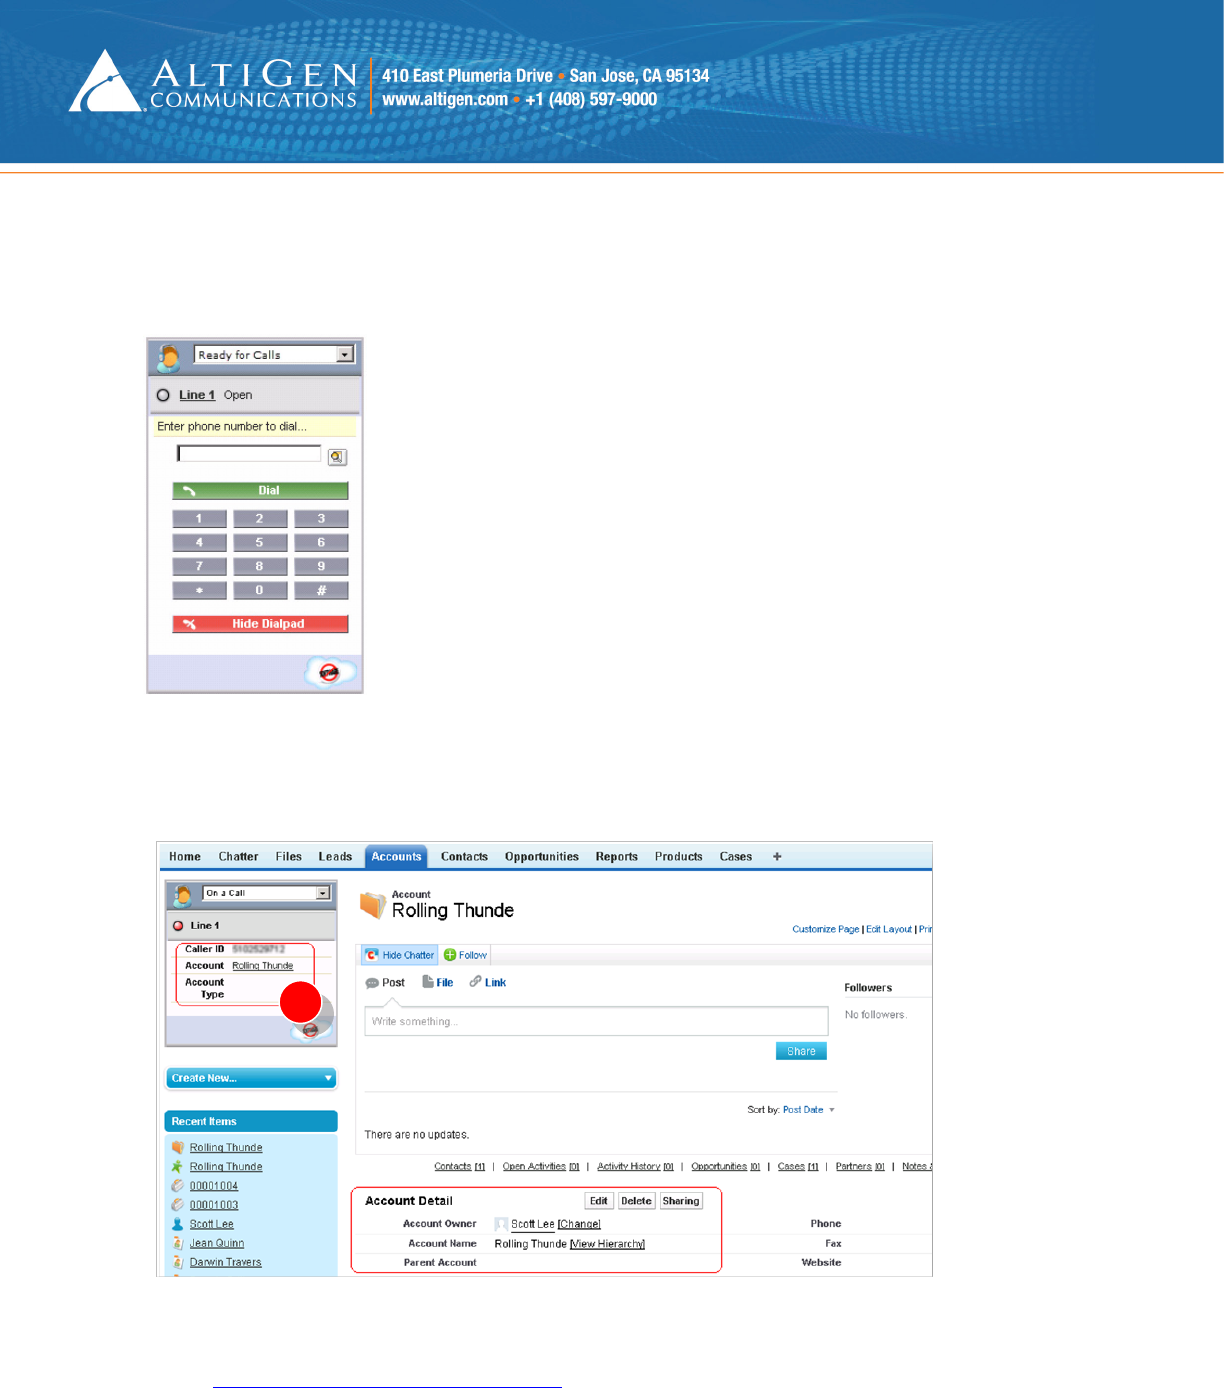Open the 00001003 recent item link
The image size is (1224, 1388).
point(214,1205)
